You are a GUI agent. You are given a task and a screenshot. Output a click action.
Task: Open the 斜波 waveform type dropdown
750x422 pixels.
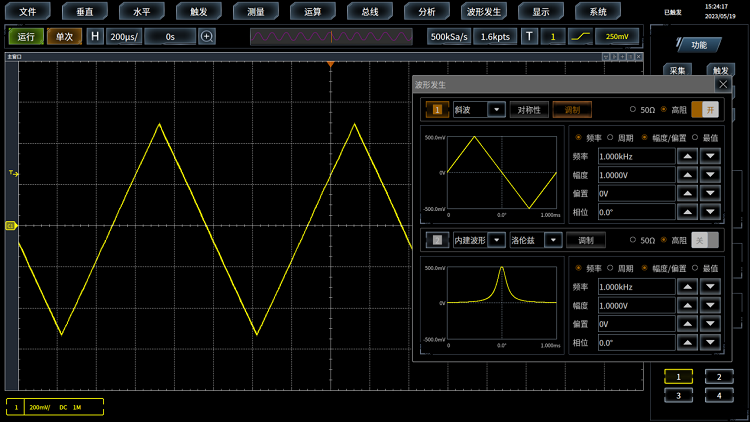(x=495, y=110)
